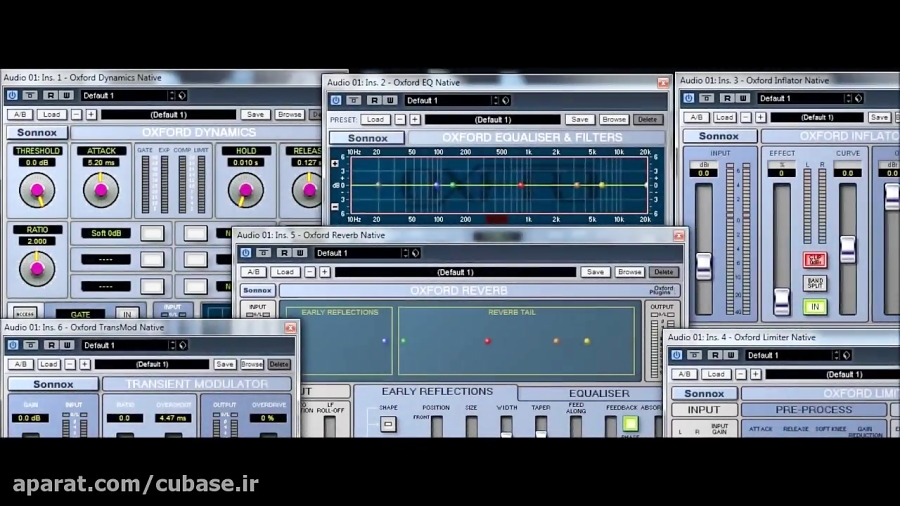
Task: Click the red EQ band node
Action: point(521,185)
